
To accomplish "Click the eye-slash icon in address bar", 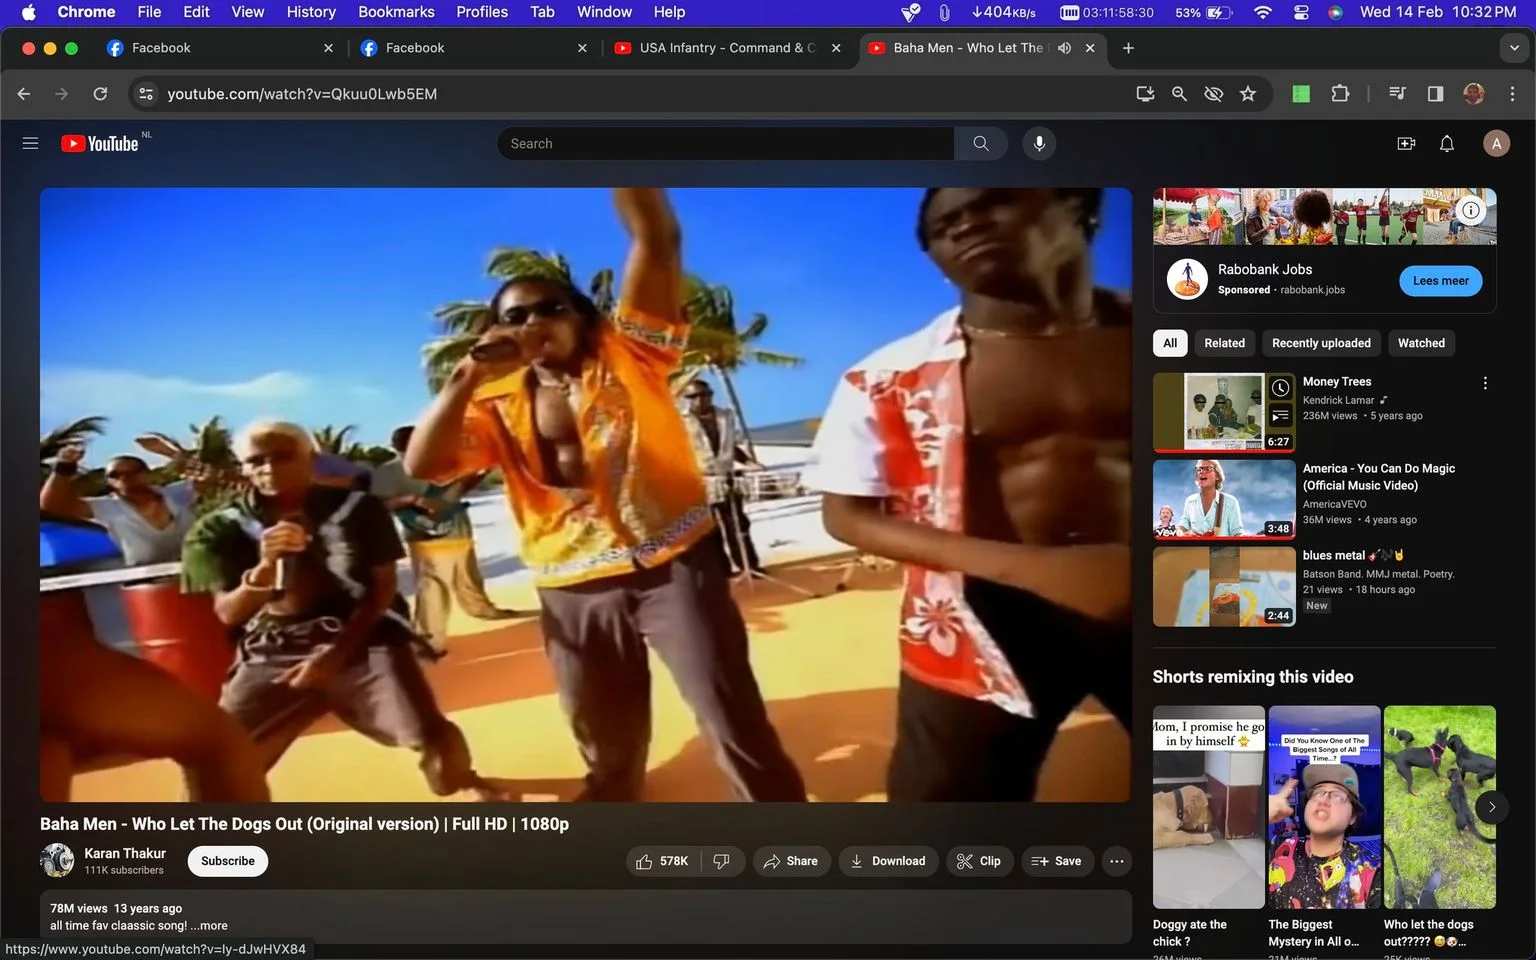I will [1214, 94].
